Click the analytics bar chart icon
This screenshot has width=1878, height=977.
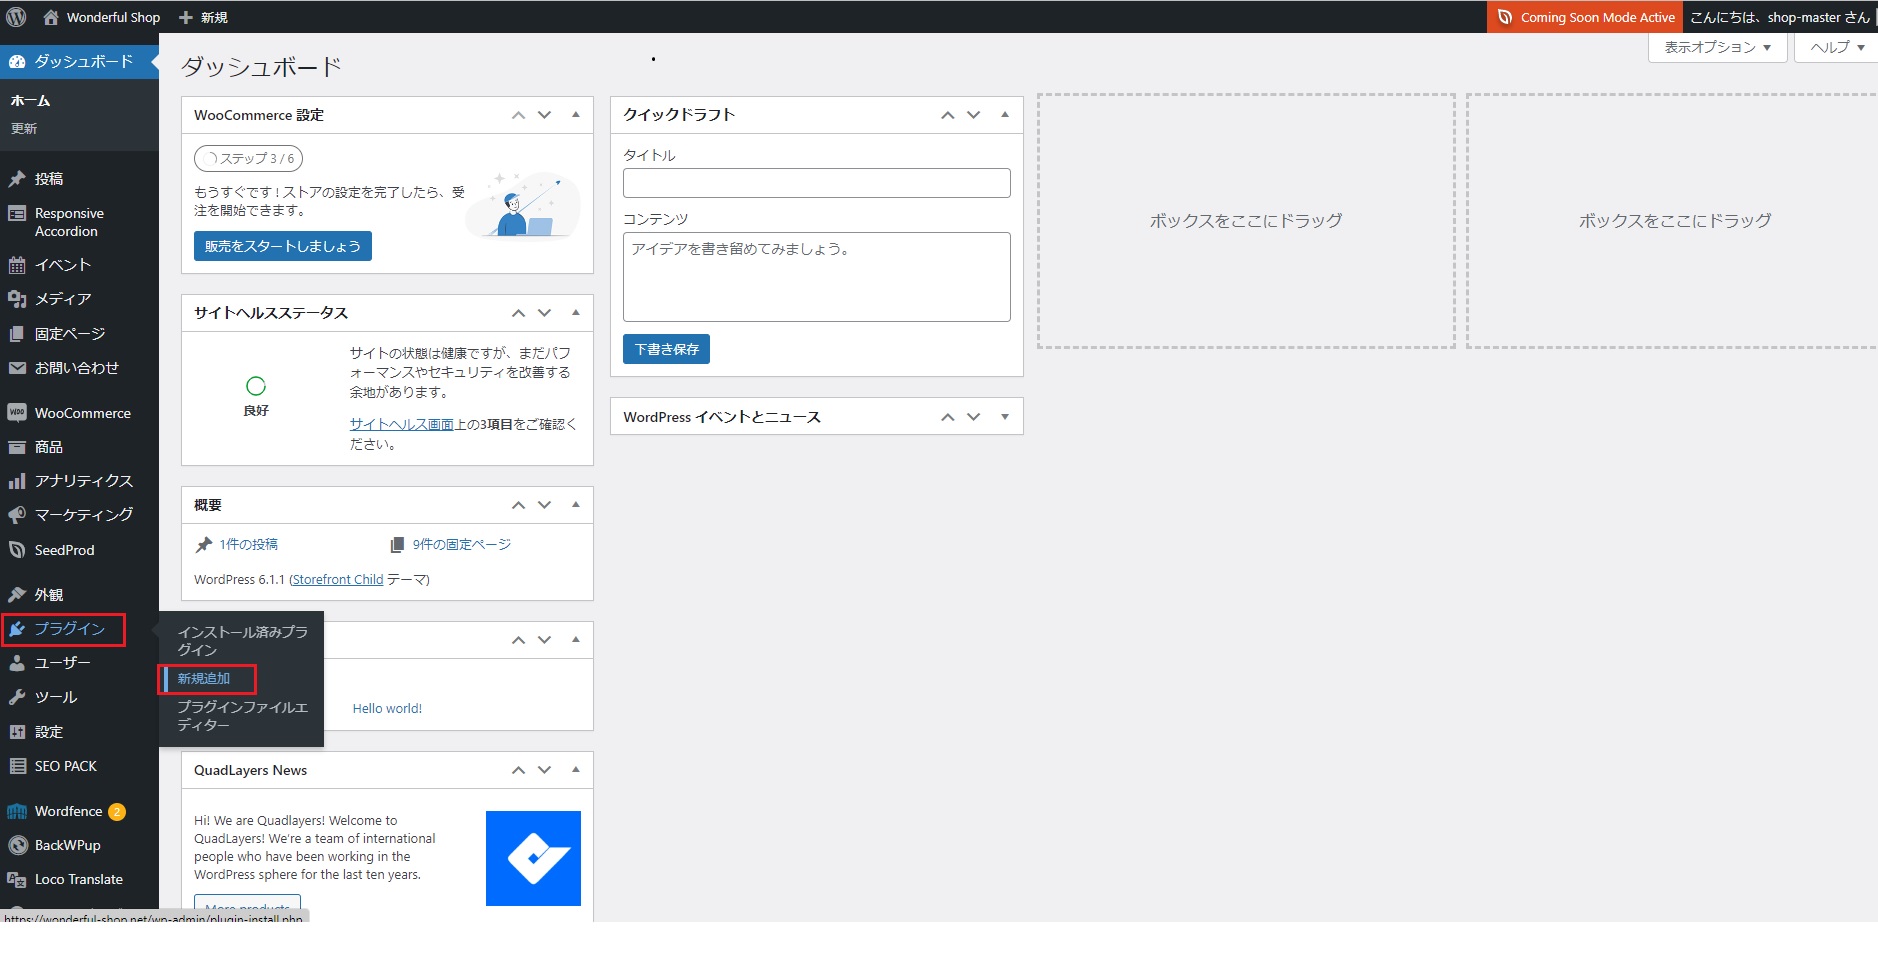[x=17, y=481]
